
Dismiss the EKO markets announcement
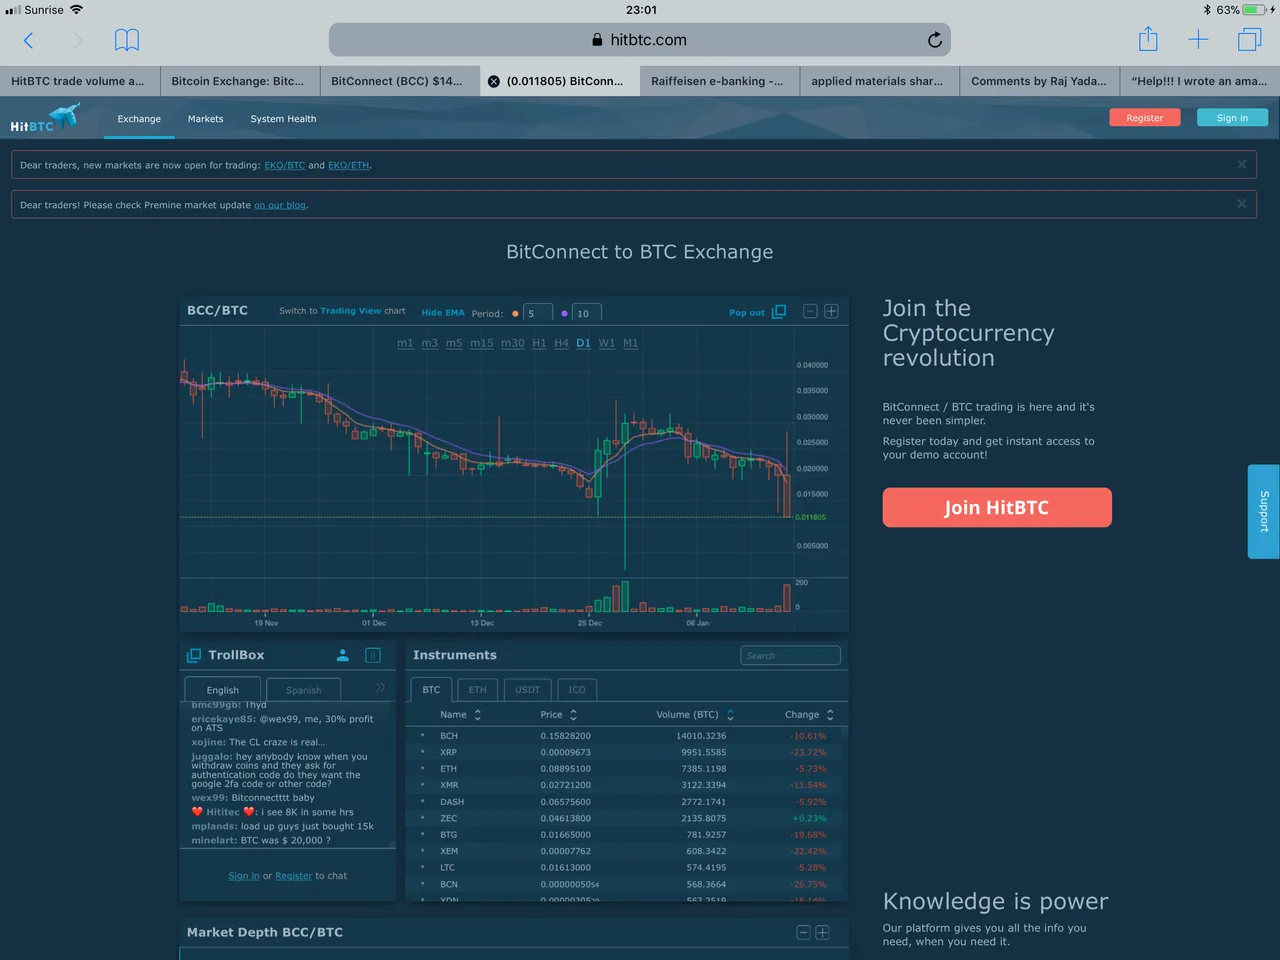tap(1241, 164)
